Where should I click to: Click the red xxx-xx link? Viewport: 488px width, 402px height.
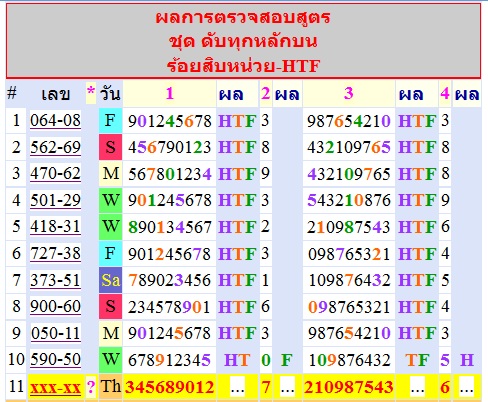55,387
